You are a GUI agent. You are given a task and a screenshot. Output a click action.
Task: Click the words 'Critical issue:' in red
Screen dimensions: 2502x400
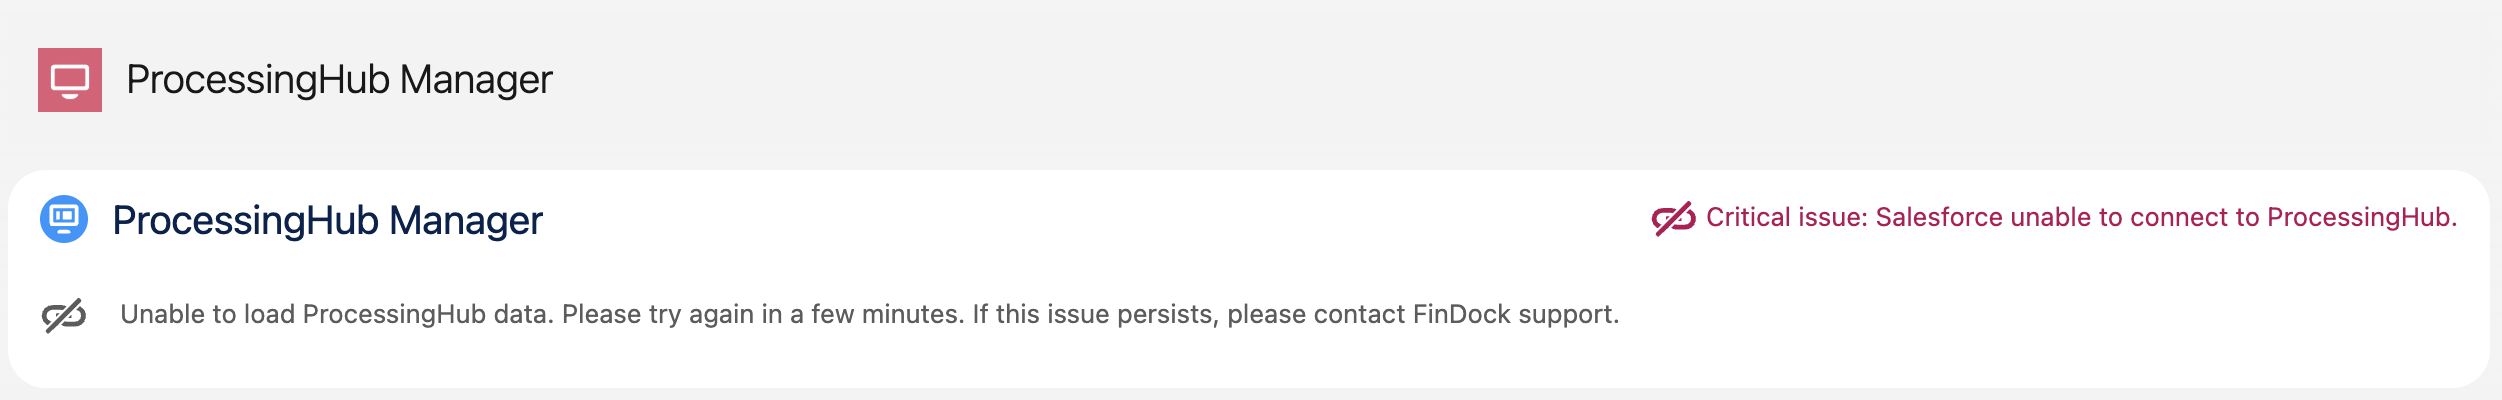(x=1786, y=218)
